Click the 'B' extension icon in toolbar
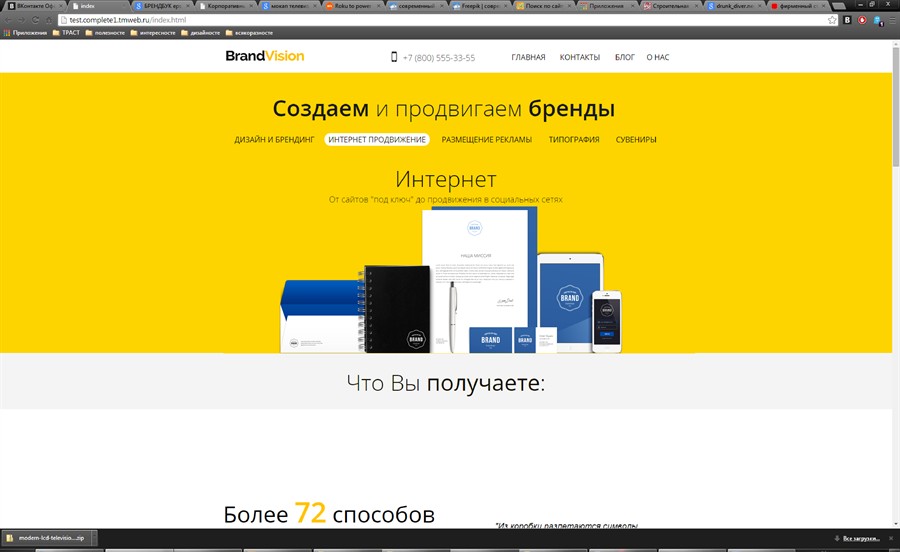This screenshot has height=552, width=900. pos(847,20)
